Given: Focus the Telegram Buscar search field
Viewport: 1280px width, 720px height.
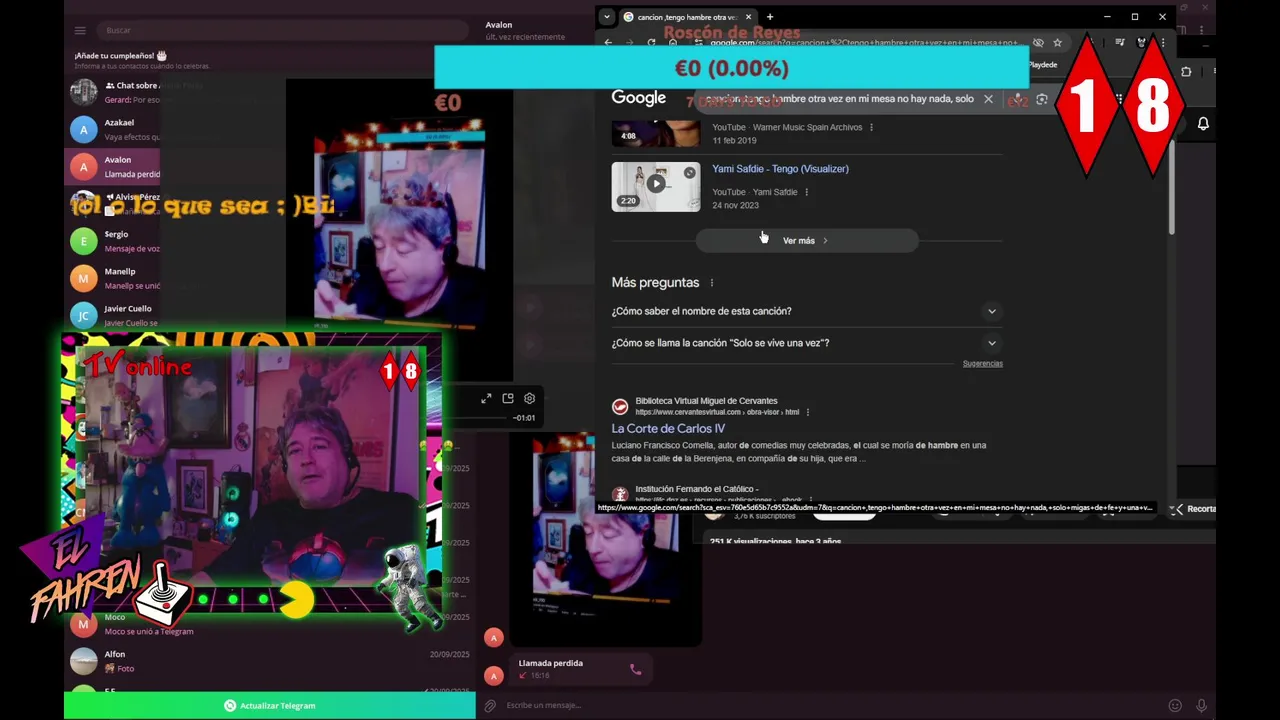Looking at the screenshot, I should 280,30.
